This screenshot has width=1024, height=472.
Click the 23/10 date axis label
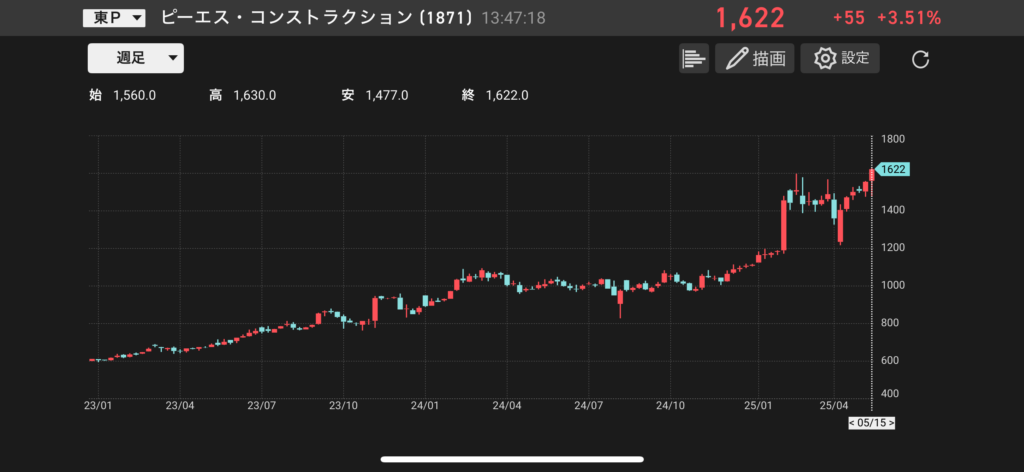(x=344, y=406)
